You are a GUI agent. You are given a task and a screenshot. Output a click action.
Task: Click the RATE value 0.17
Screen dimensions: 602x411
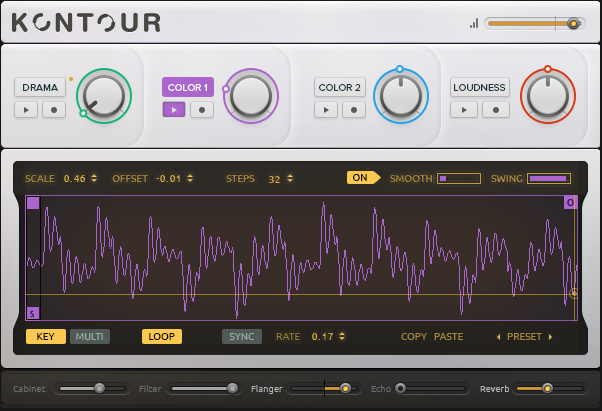[x=322, y=337]
